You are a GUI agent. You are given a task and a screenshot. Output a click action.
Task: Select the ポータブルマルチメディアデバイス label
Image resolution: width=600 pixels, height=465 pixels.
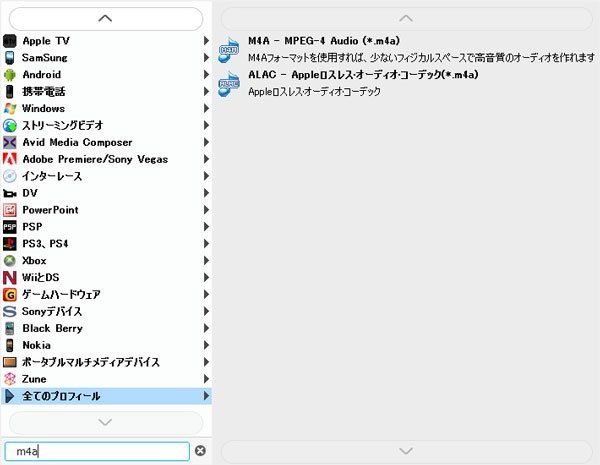(x=91, y=362)
